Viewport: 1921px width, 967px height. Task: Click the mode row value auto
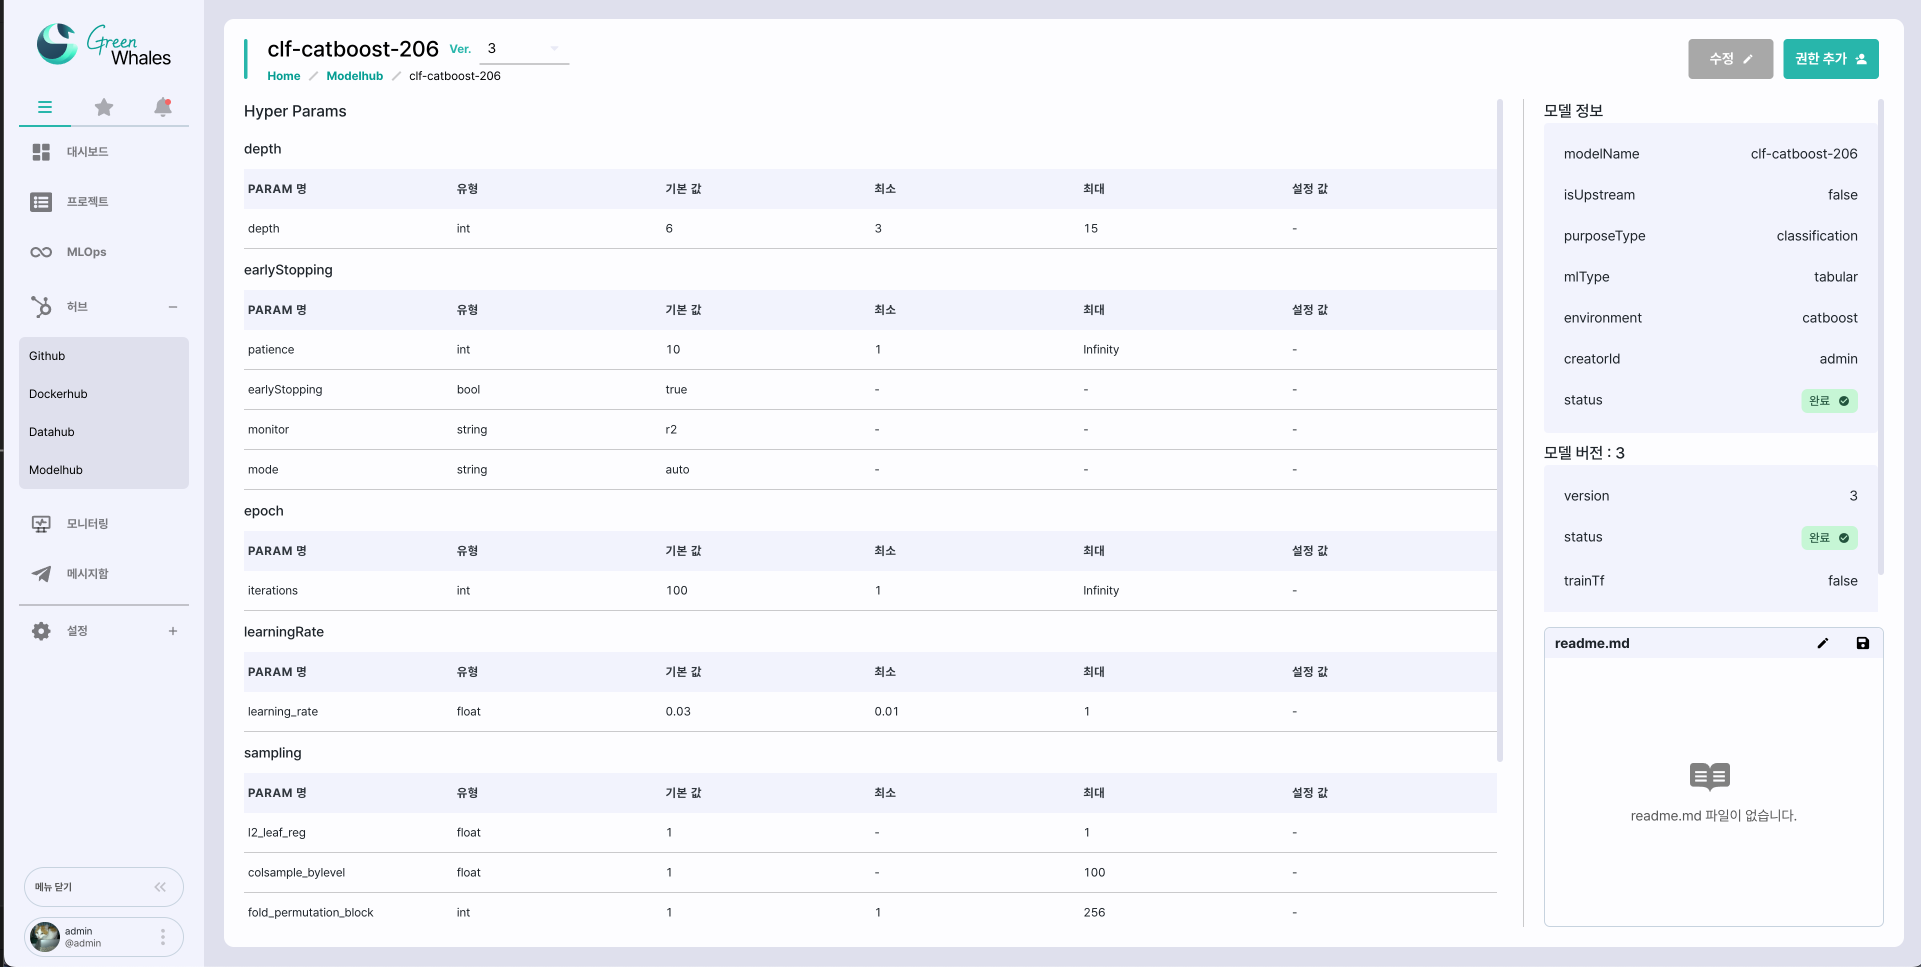[x=677, y=470]
